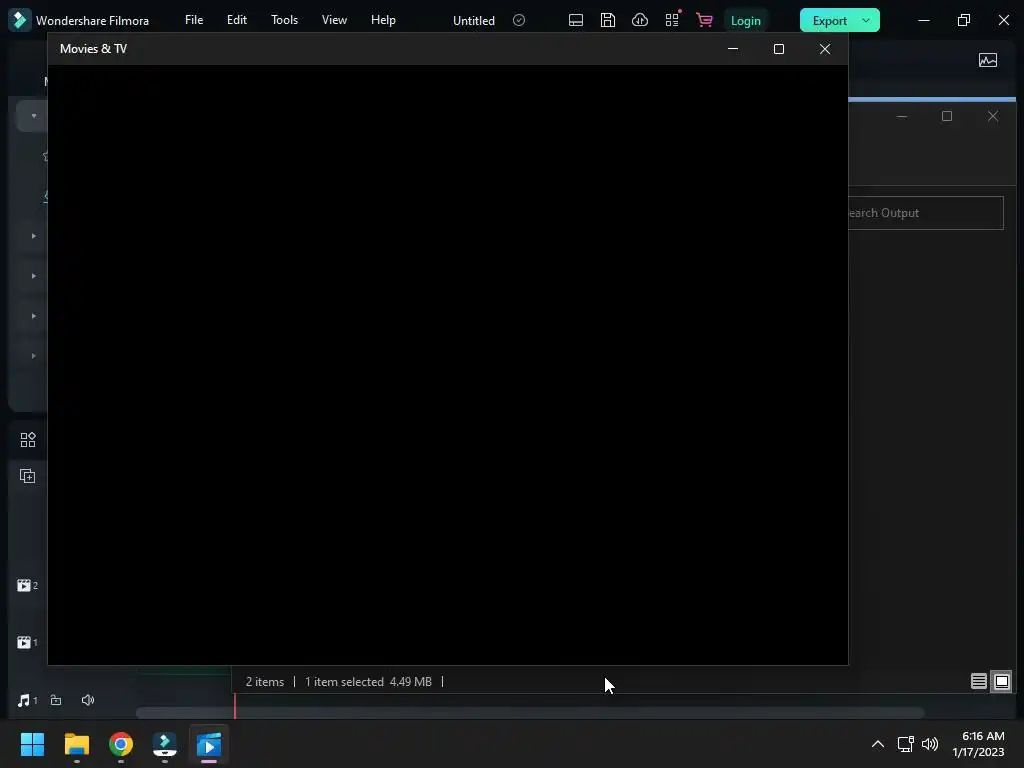Click the Movies & TV window title
The width and height of the screenshot is (1024, 768).
click(93, 49)
